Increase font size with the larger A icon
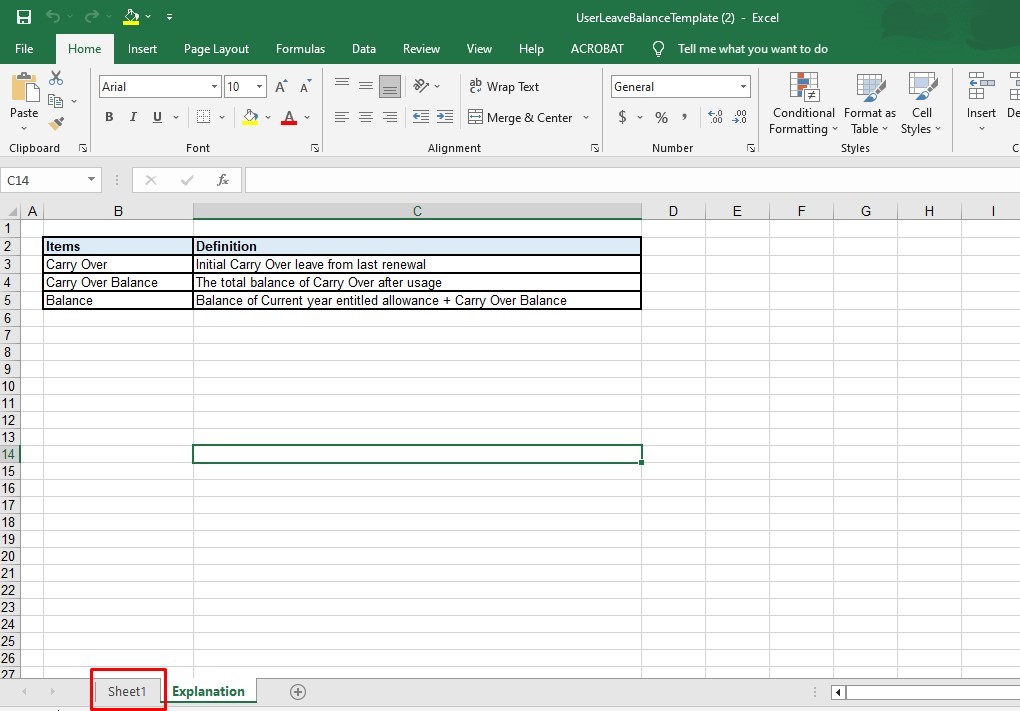Image resolution: width=1020 pixels, height=711 pixels. (281, 87)
